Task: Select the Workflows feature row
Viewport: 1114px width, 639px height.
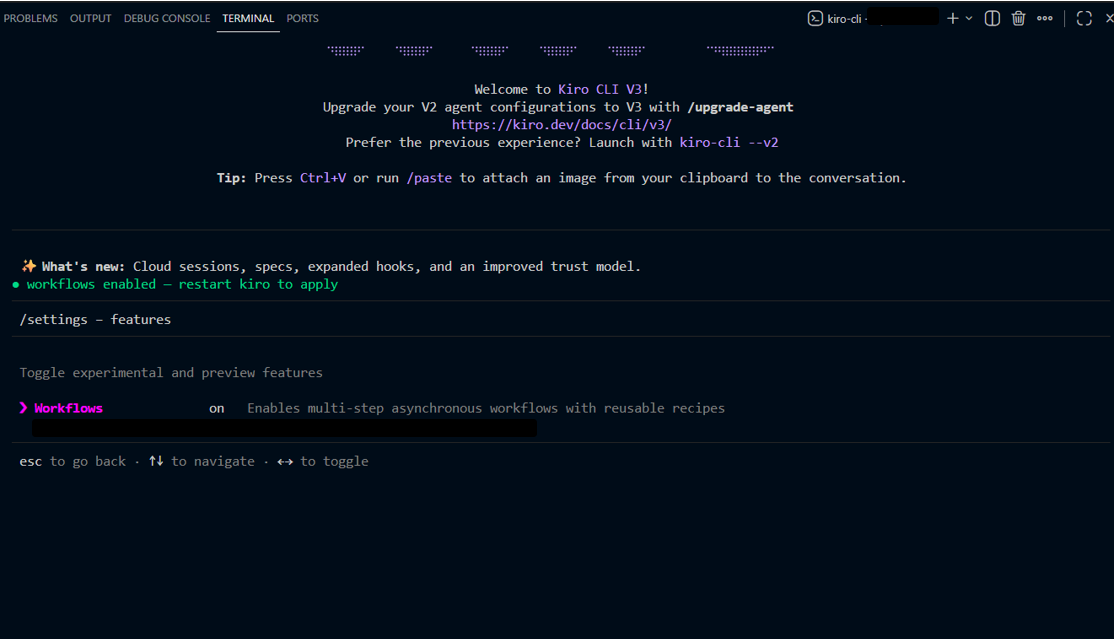Action: [372, 408]
